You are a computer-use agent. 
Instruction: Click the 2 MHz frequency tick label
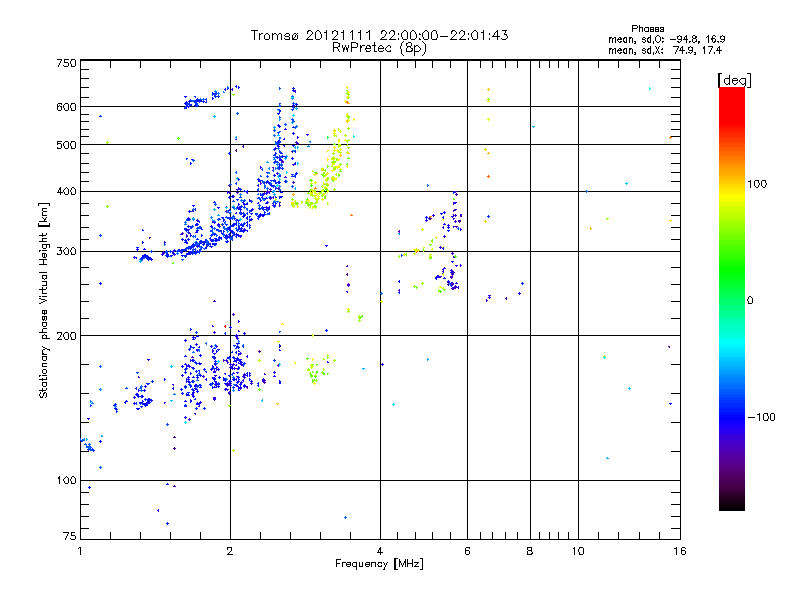point(230,551)
